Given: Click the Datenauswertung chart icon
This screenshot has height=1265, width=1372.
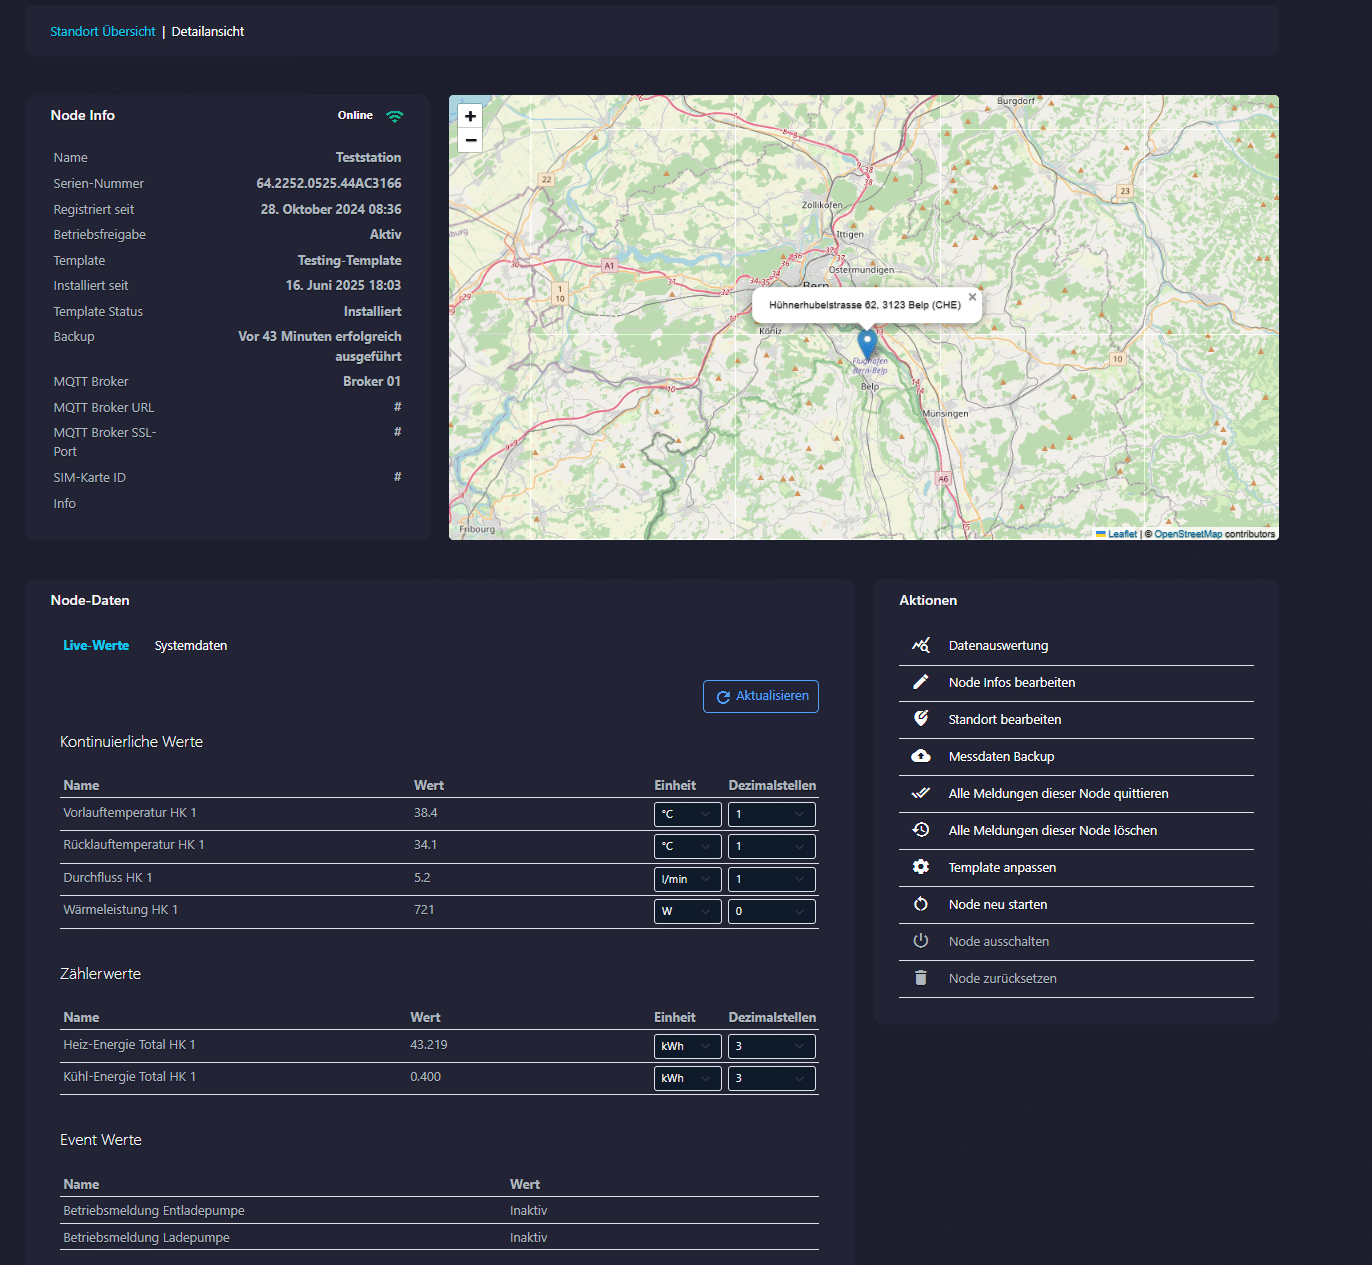Looking at the screenshot, I should [x=921, y=645].
